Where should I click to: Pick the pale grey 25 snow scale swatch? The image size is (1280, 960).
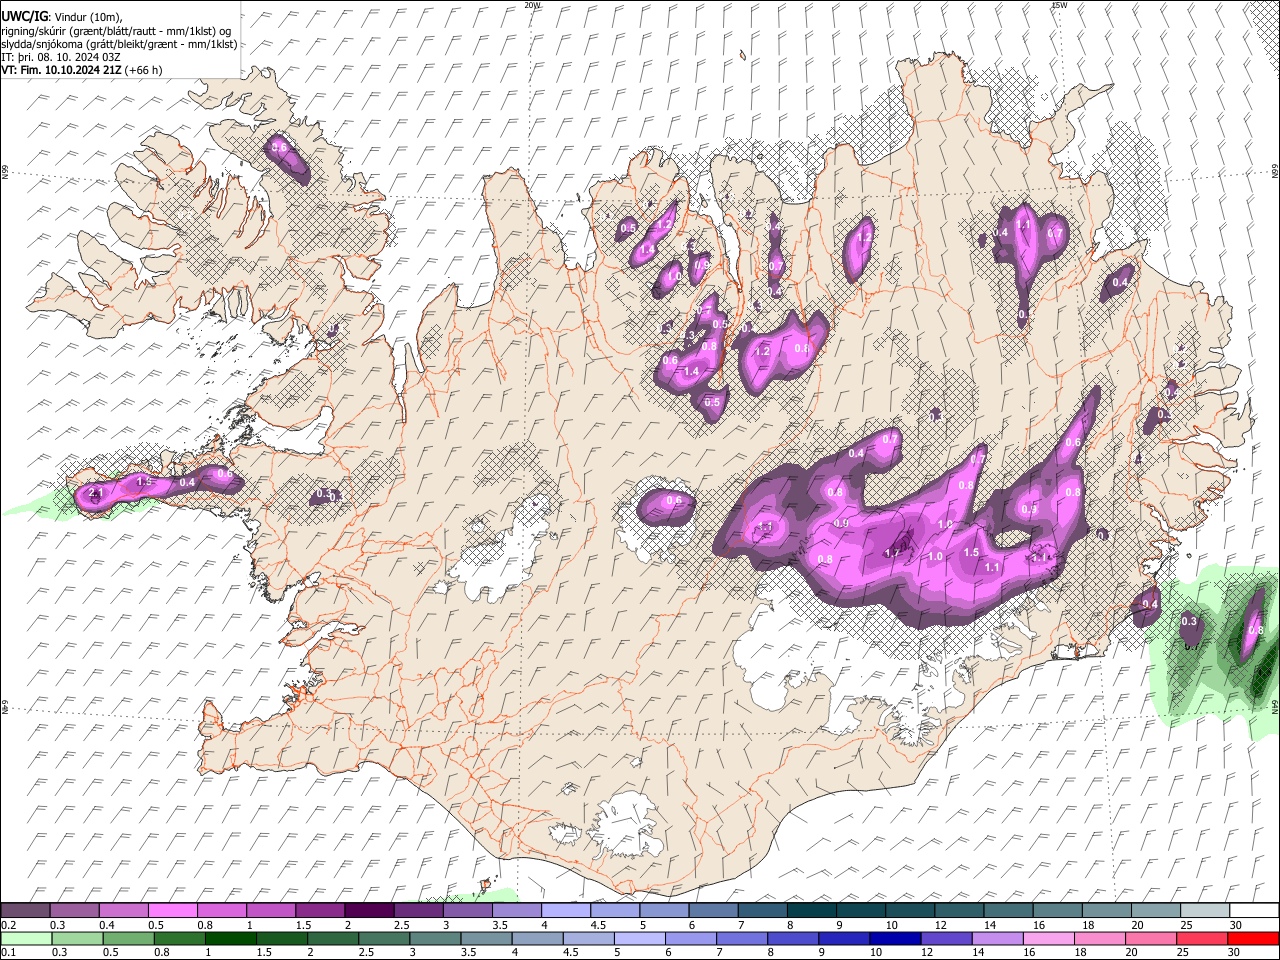click(x=1205, y=910)
